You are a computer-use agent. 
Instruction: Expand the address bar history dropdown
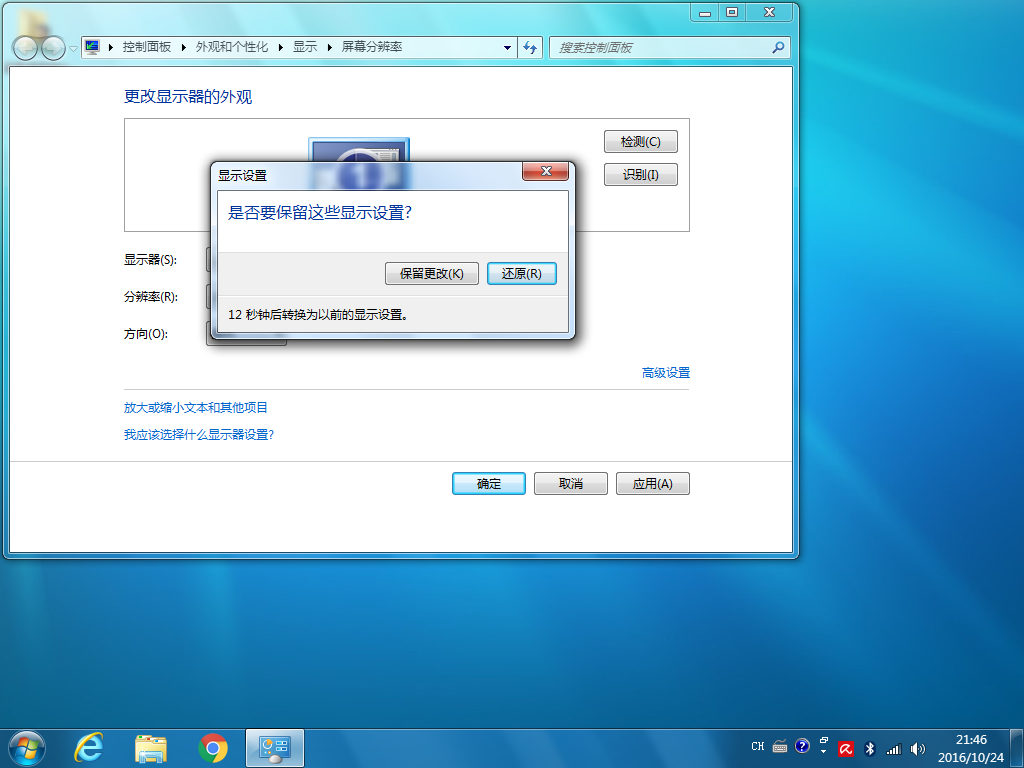507,48
